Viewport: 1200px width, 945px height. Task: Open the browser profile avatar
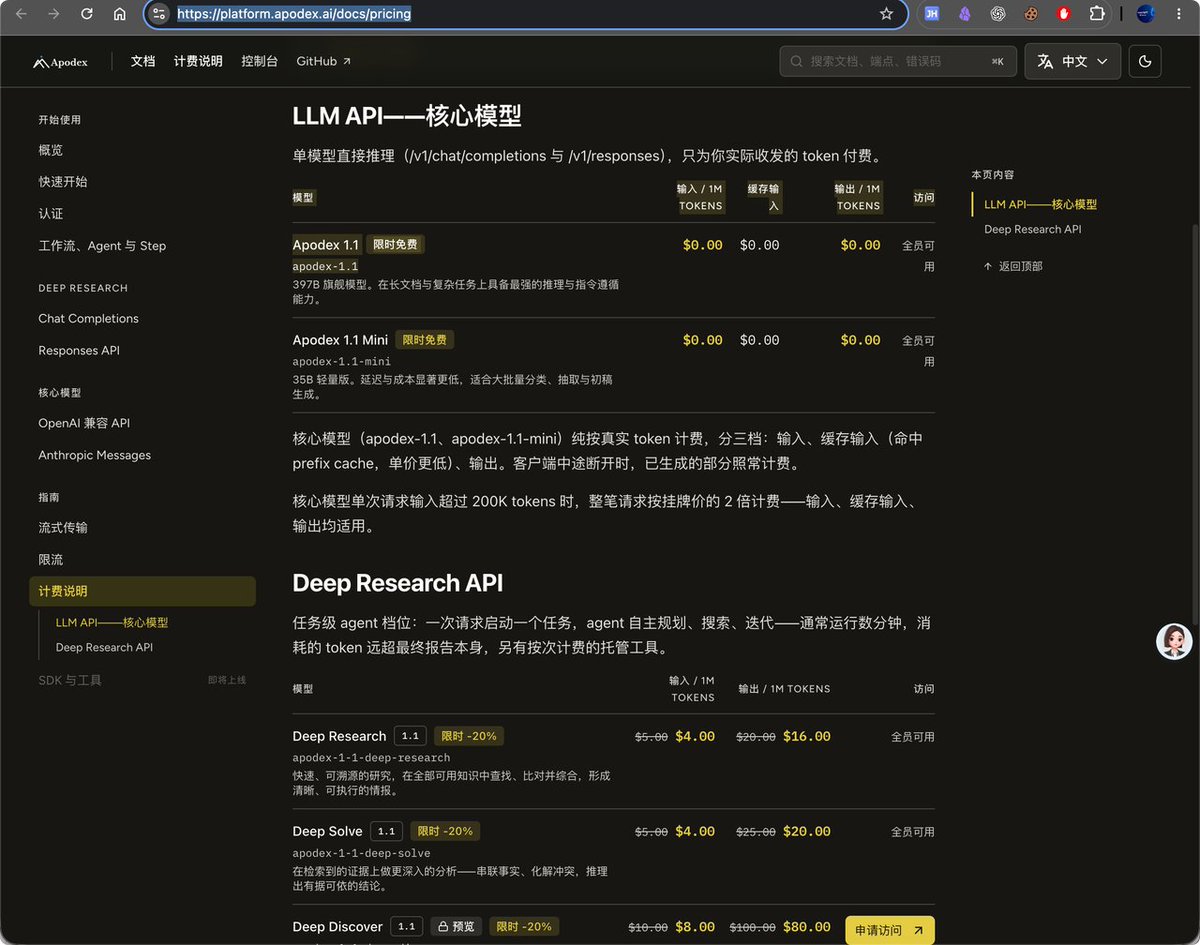click(1146, 14)
